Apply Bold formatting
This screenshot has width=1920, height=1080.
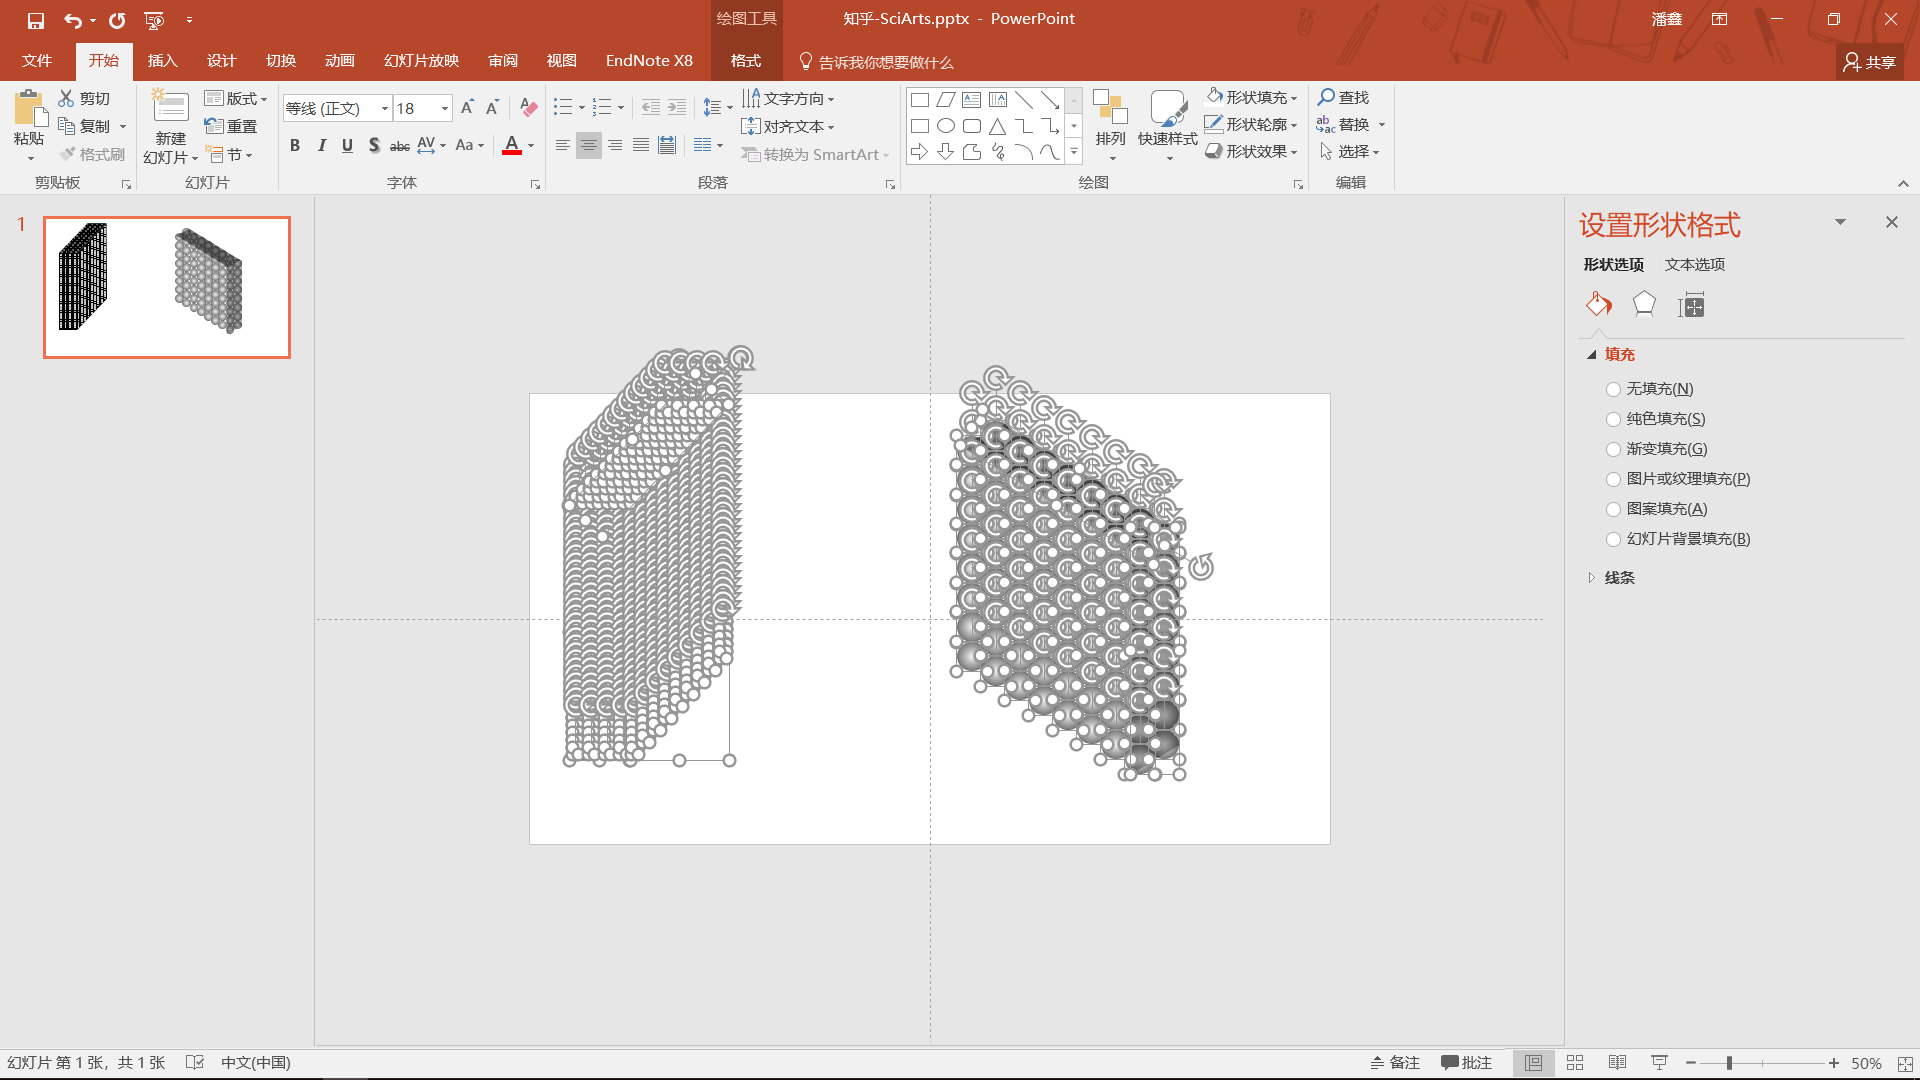[295, 146]
